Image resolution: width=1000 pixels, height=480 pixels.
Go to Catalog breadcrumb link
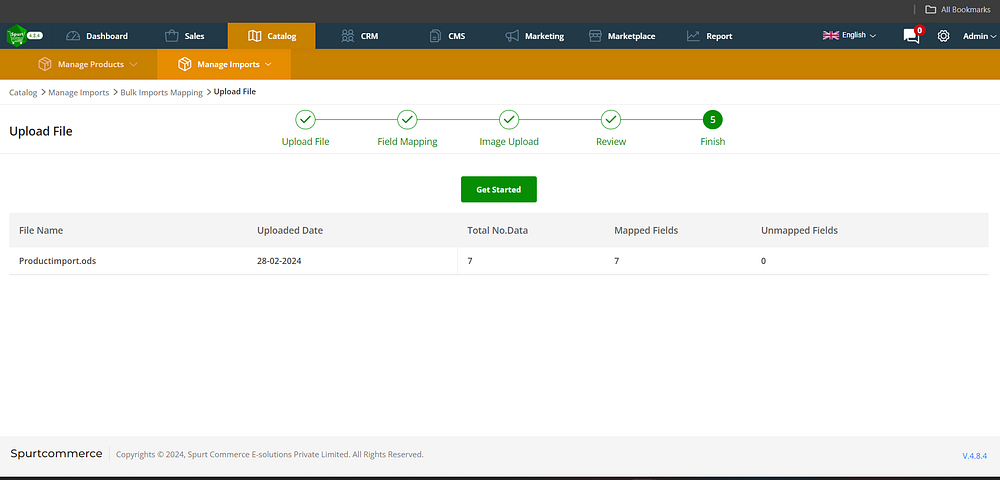pos(23,92)
